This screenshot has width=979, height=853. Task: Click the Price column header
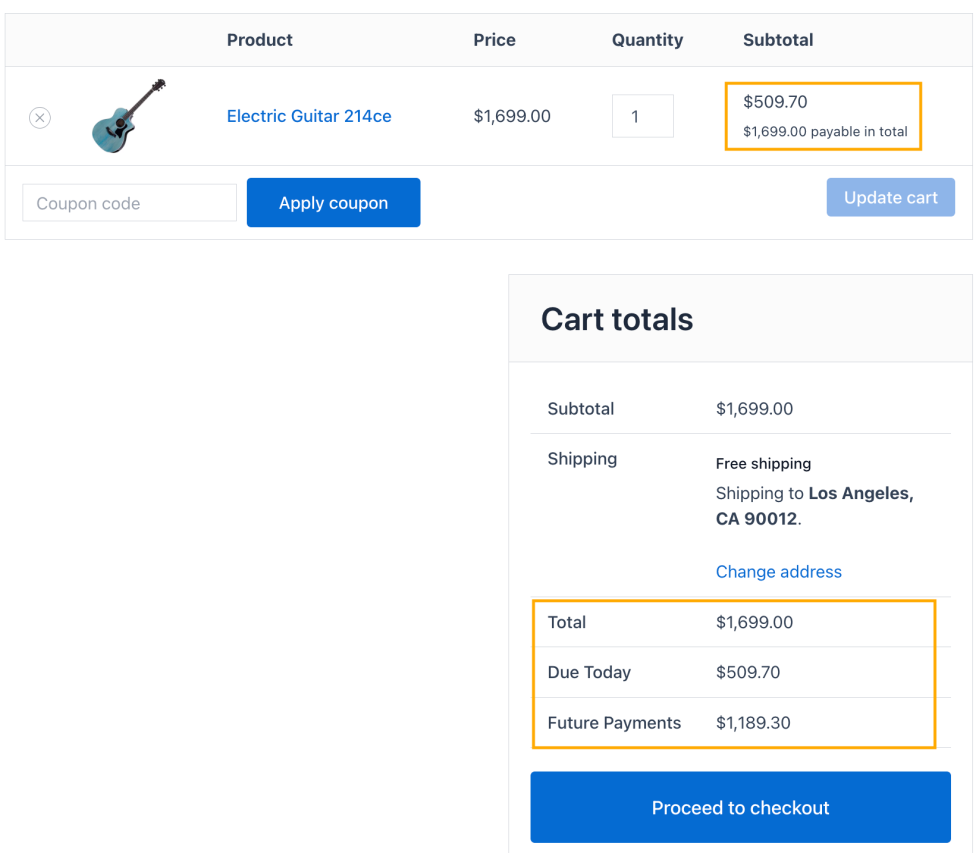coord(495,40)
